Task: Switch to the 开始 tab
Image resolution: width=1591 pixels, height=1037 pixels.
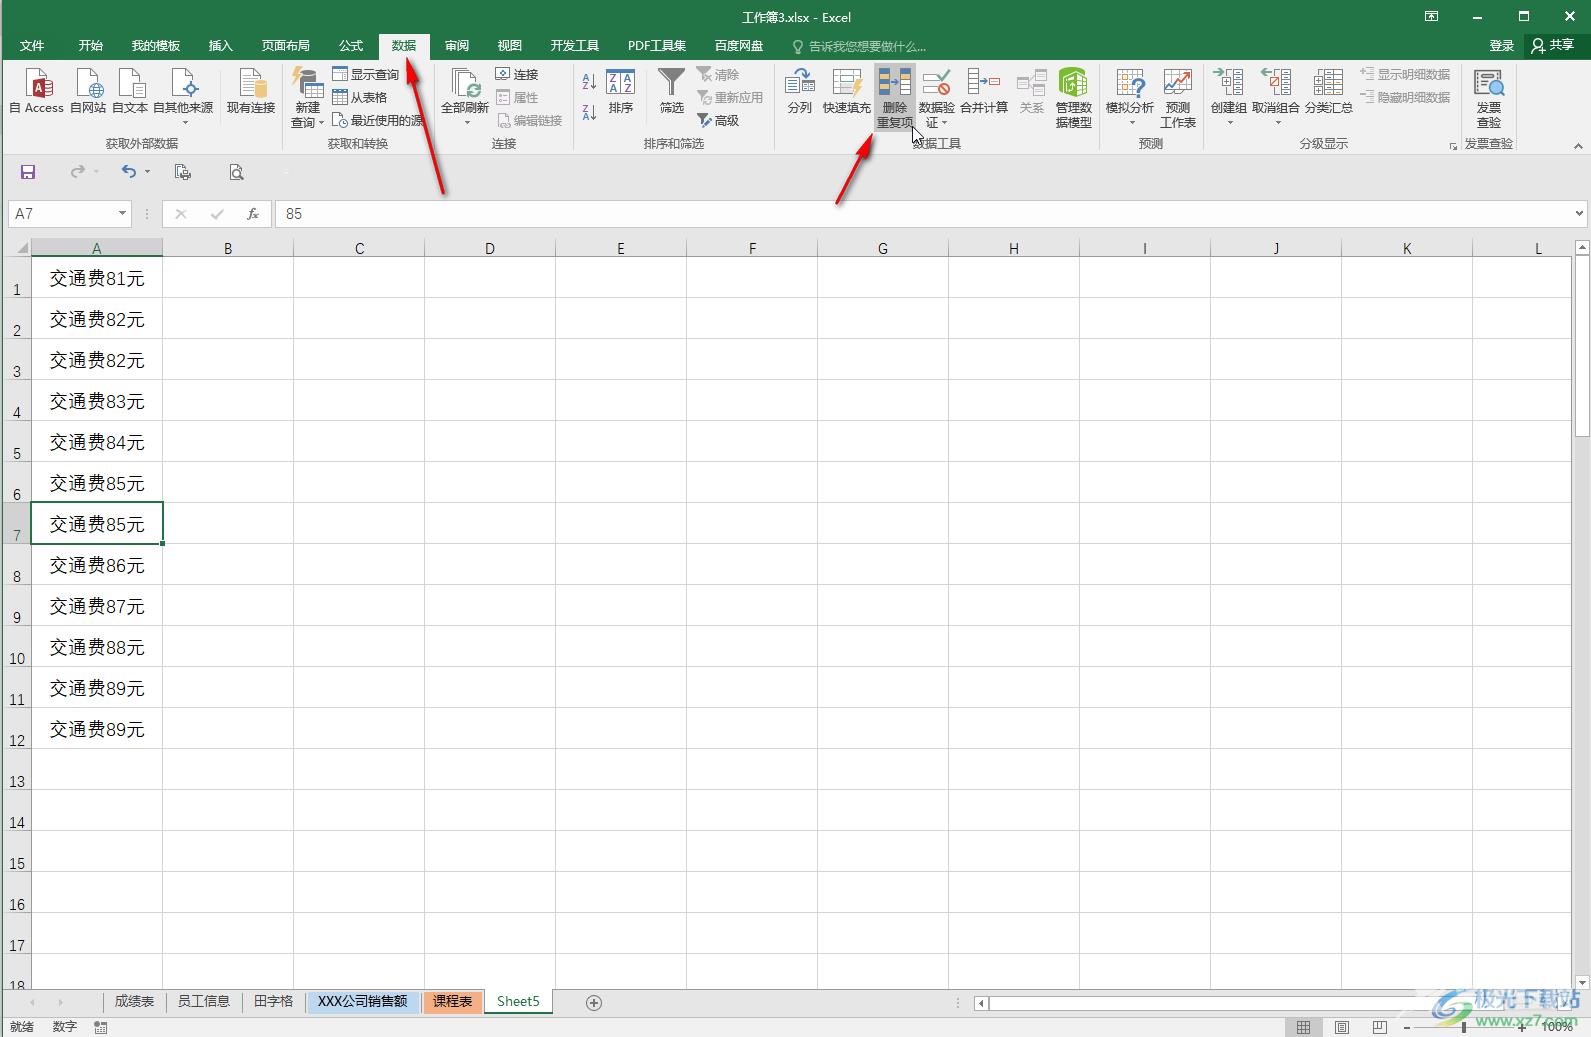Action: 91,45
